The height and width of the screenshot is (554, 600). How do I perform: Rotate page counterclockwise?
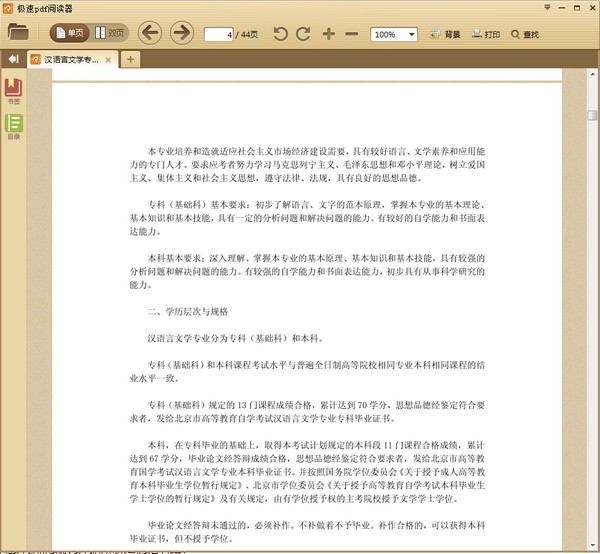[x=280, y=34]
